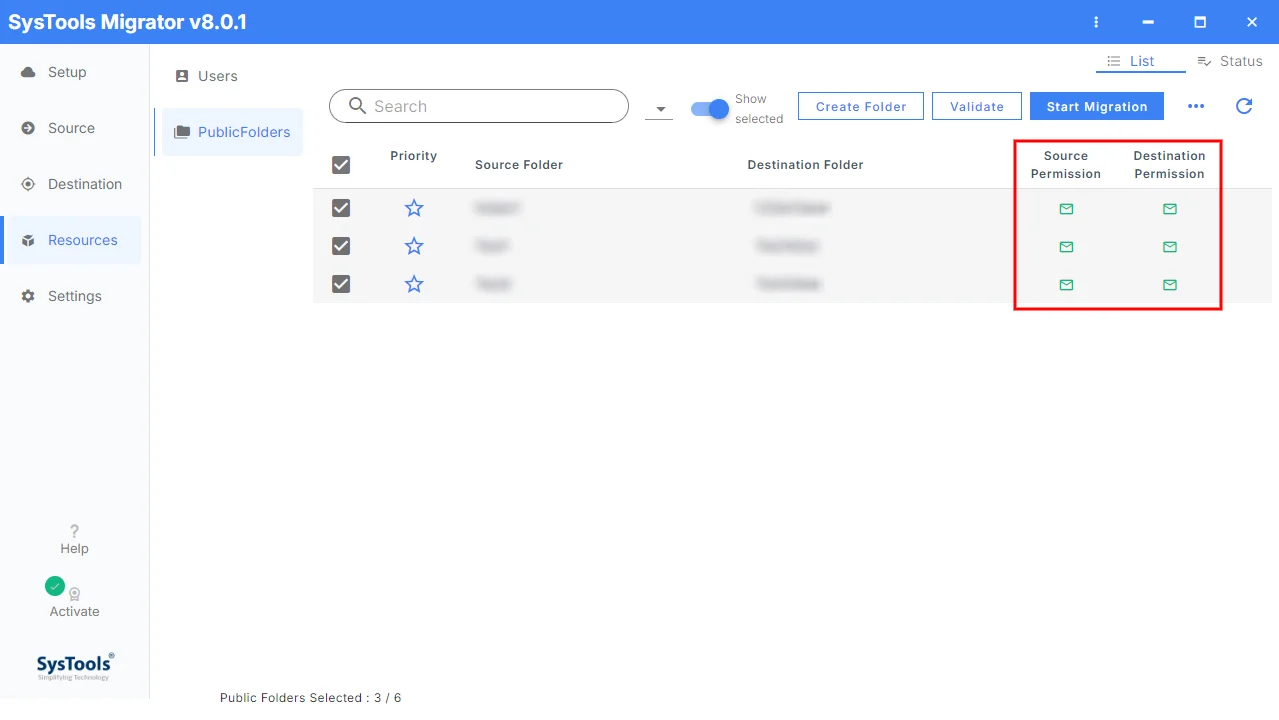Toggle the select-all header checkbox
The height and width of the screenshot is (720, 1279).
[x=341, y=165]
